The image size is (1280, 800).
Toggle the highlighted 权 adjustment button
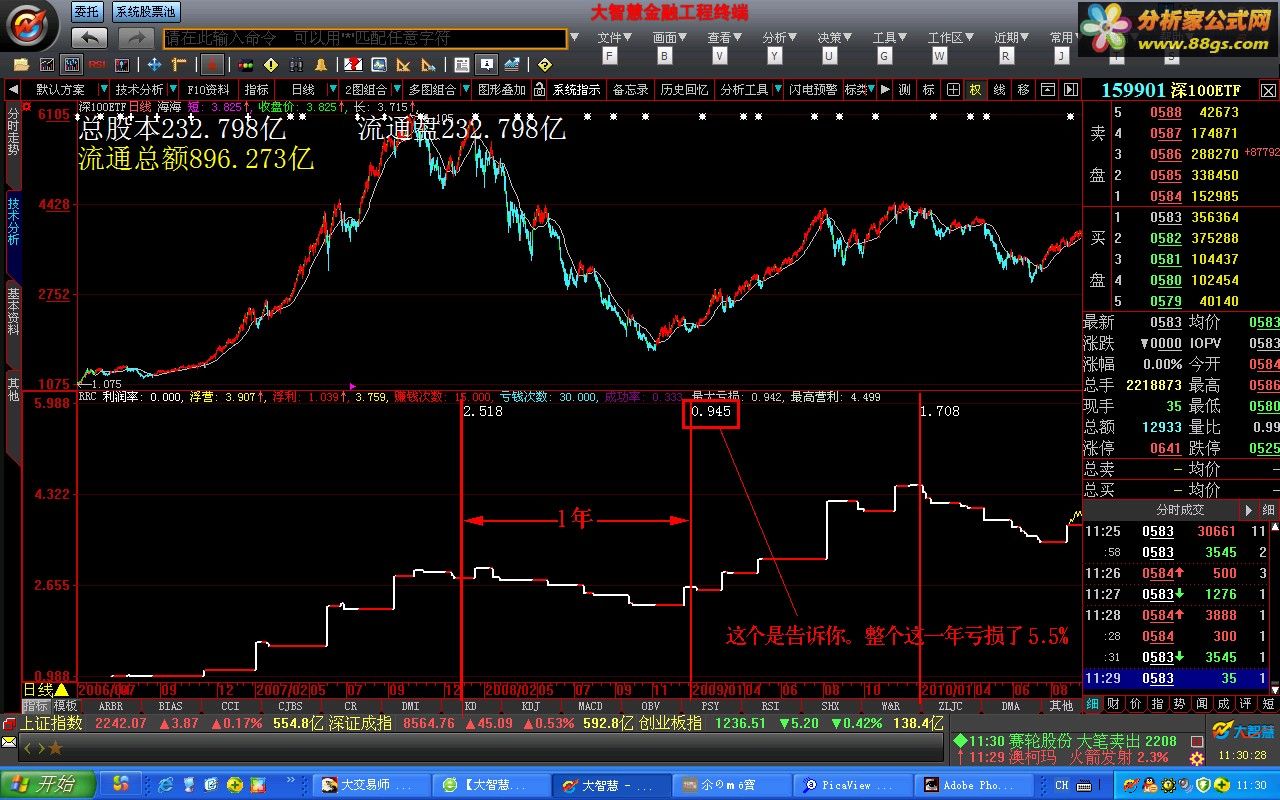click(x=975, y=90)
